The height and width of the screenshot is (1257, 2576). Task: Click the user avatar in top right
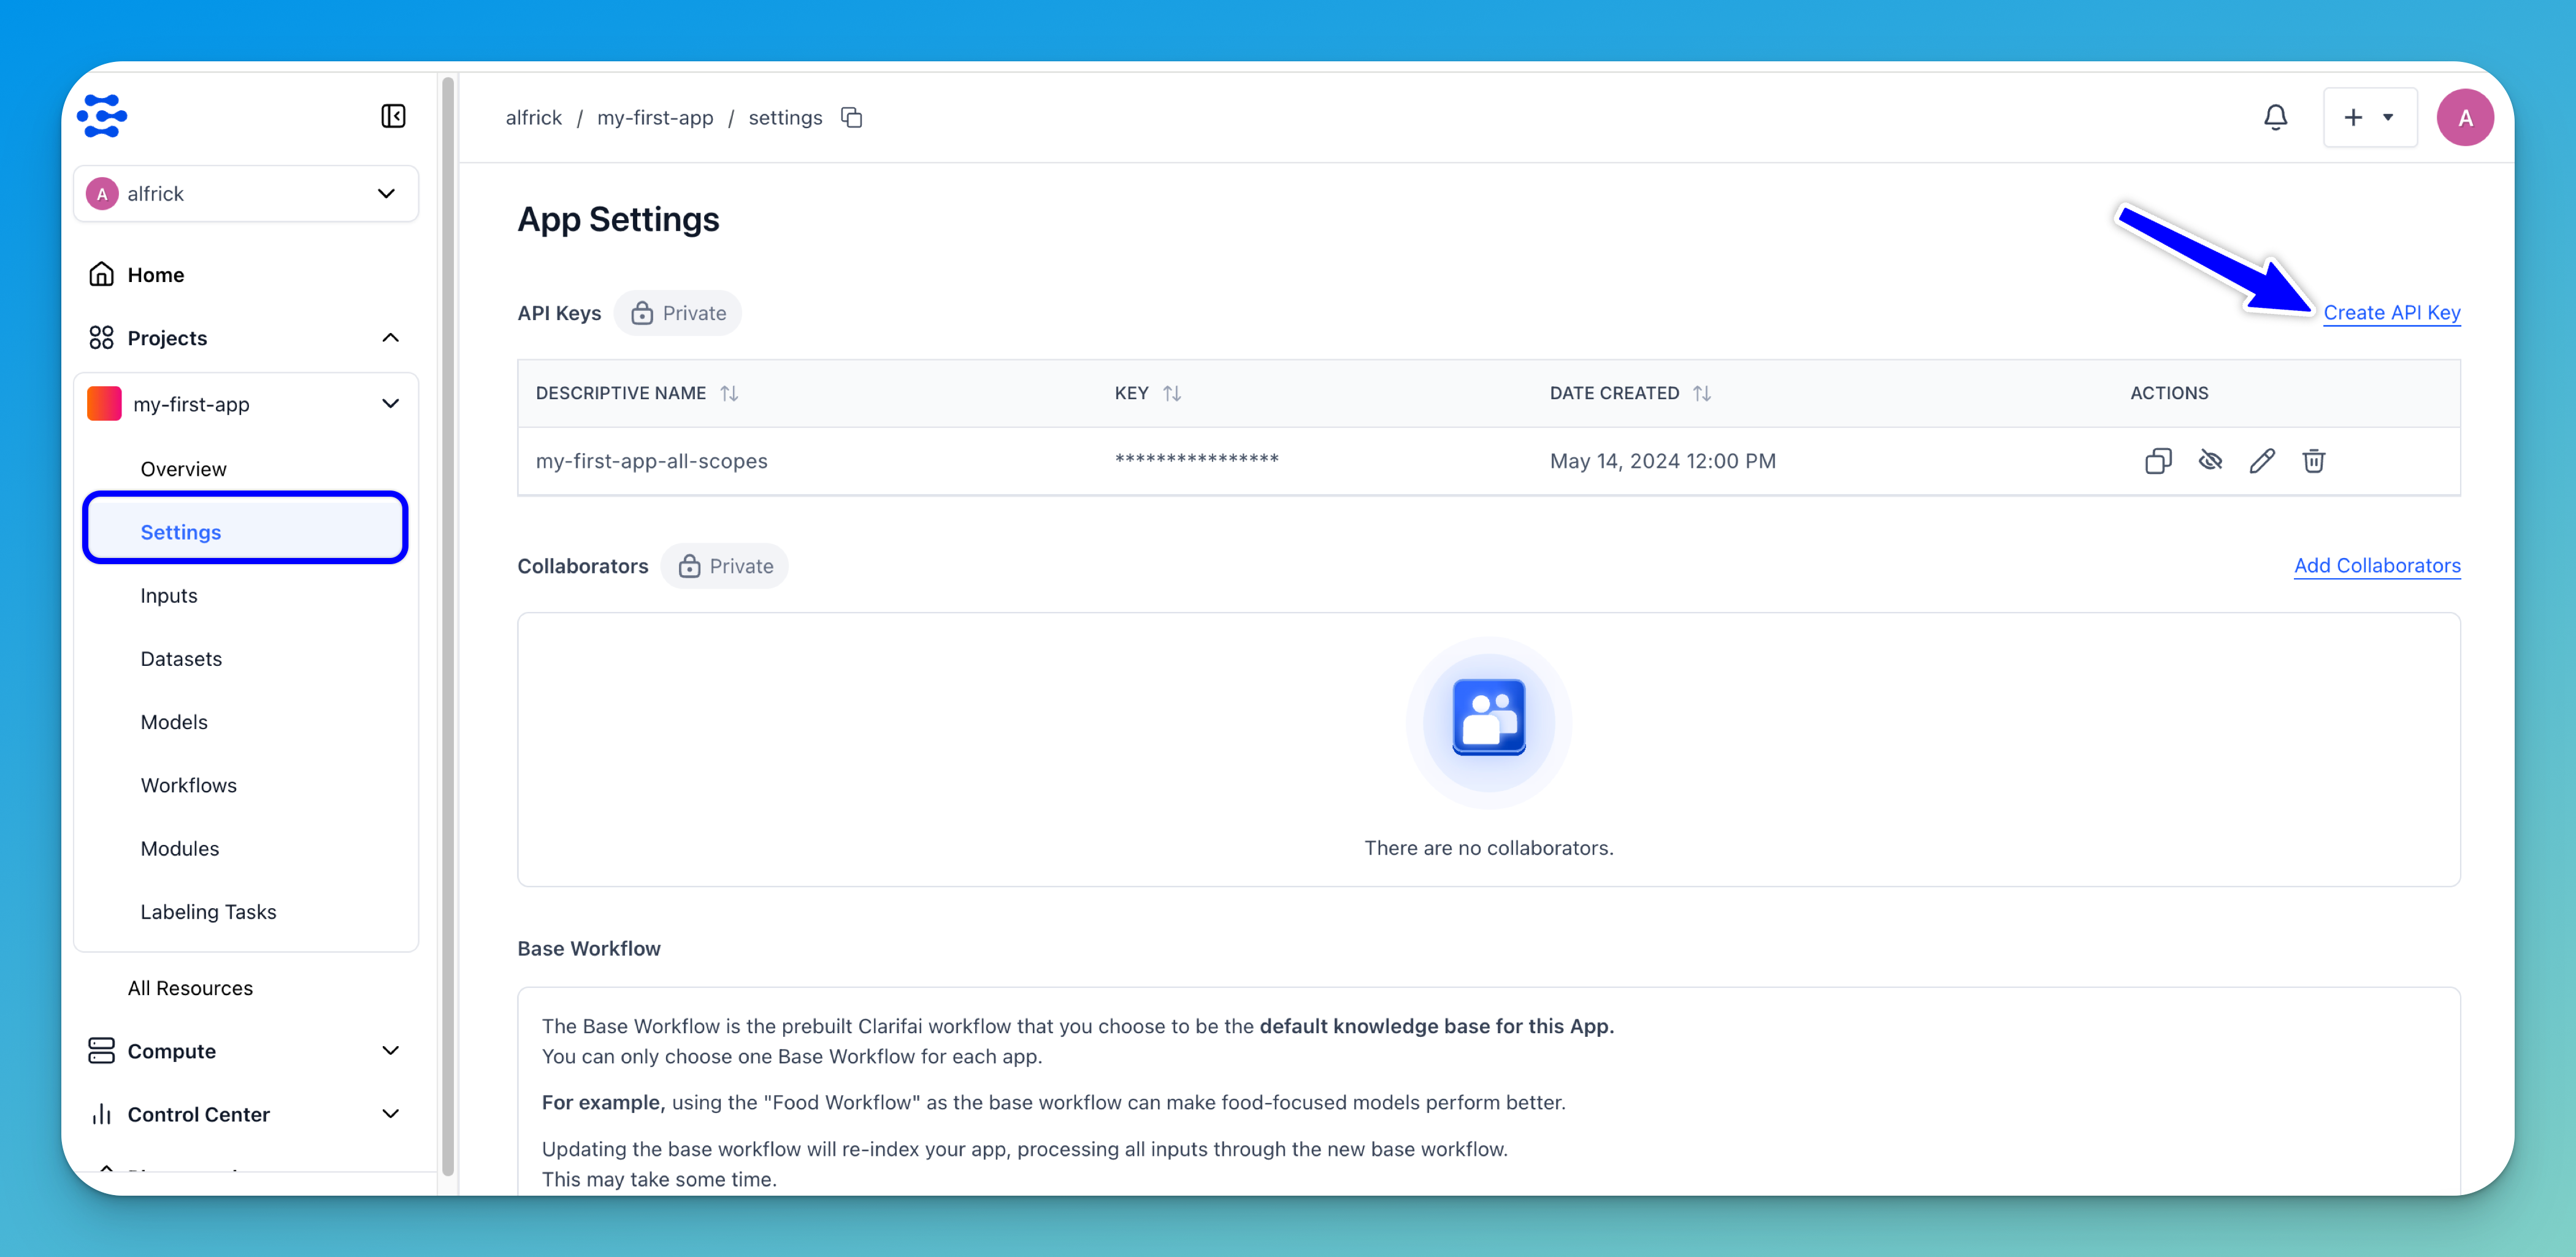(x=2464, y=117)
